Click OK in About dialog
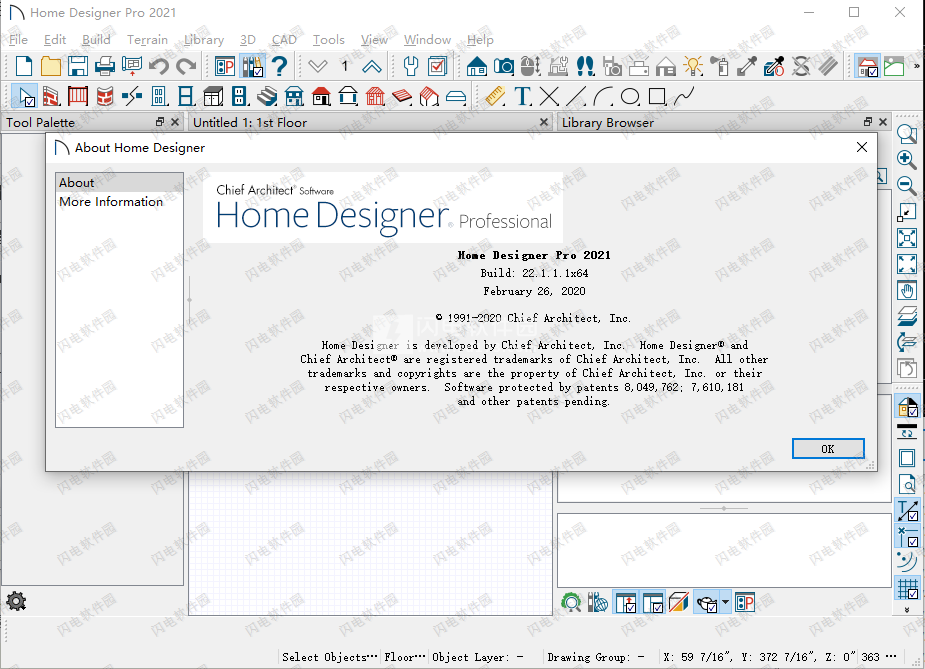This screenshot has width=925, height=669. click(828, 449)
